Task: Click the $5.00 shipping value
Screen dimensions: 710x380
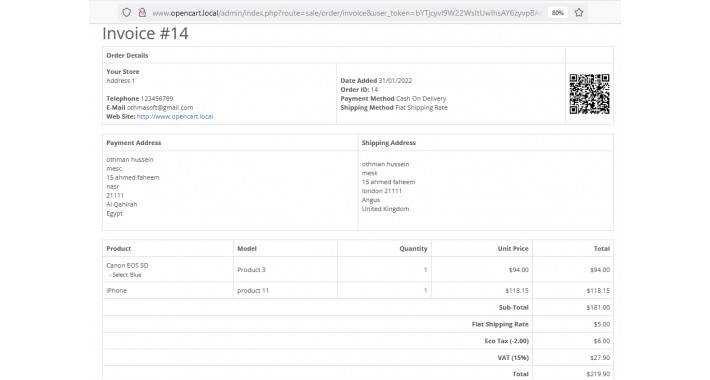Action: [x=602, y=324]
